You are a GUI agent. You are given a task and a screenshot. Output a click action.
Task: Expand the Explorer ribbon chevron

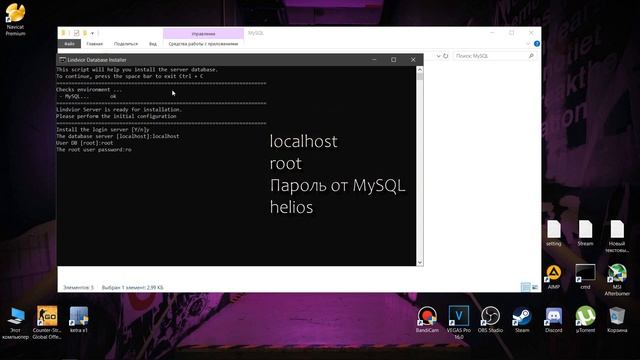tap(528, 44)
